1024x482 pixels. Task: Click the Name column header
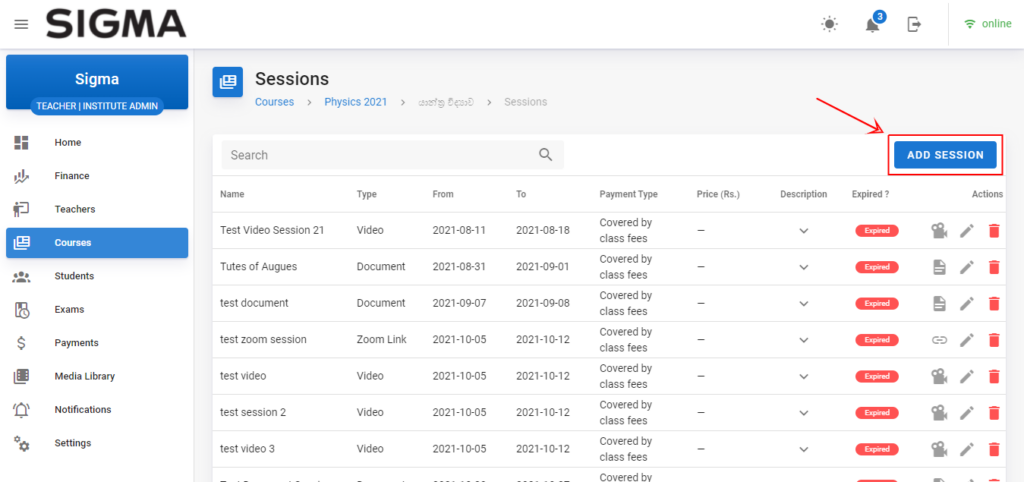pyautogui.click(x=232, y=194)
